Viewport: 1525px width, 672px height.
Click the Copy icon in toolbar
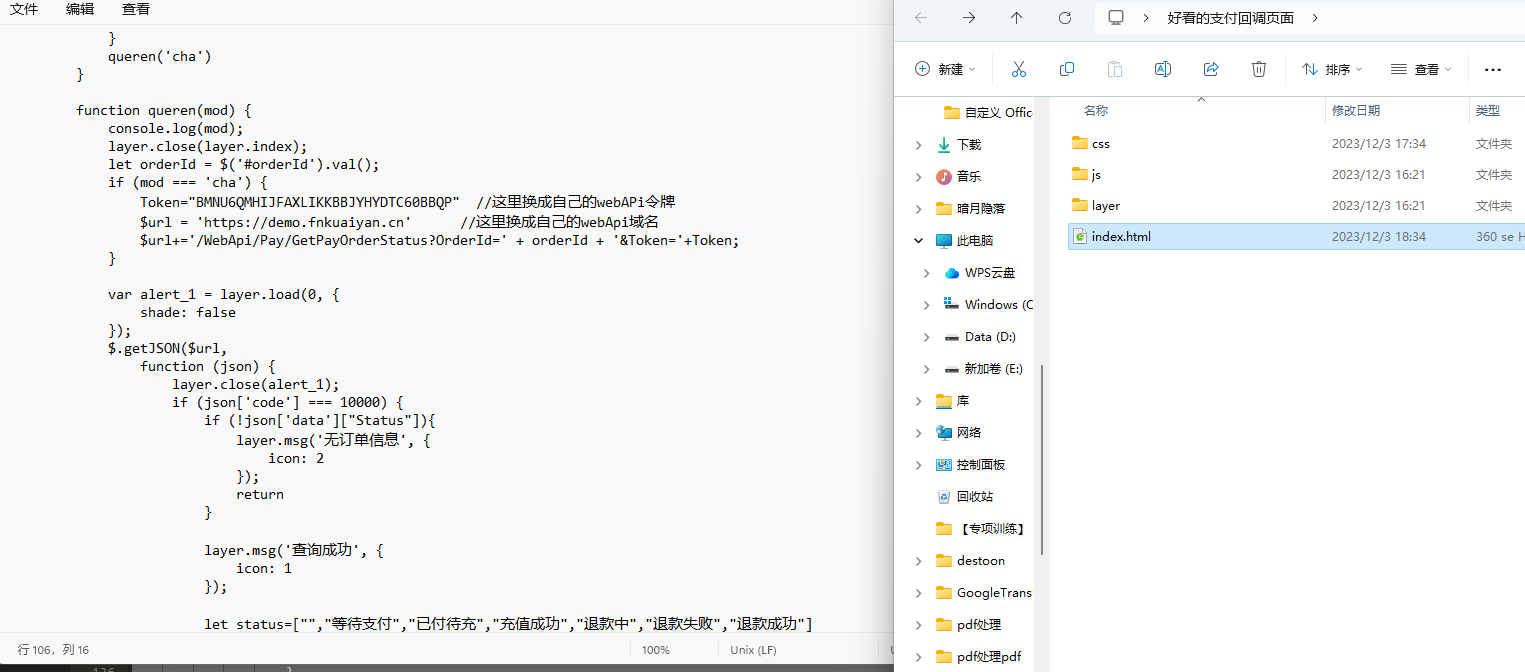[1067, 69]
